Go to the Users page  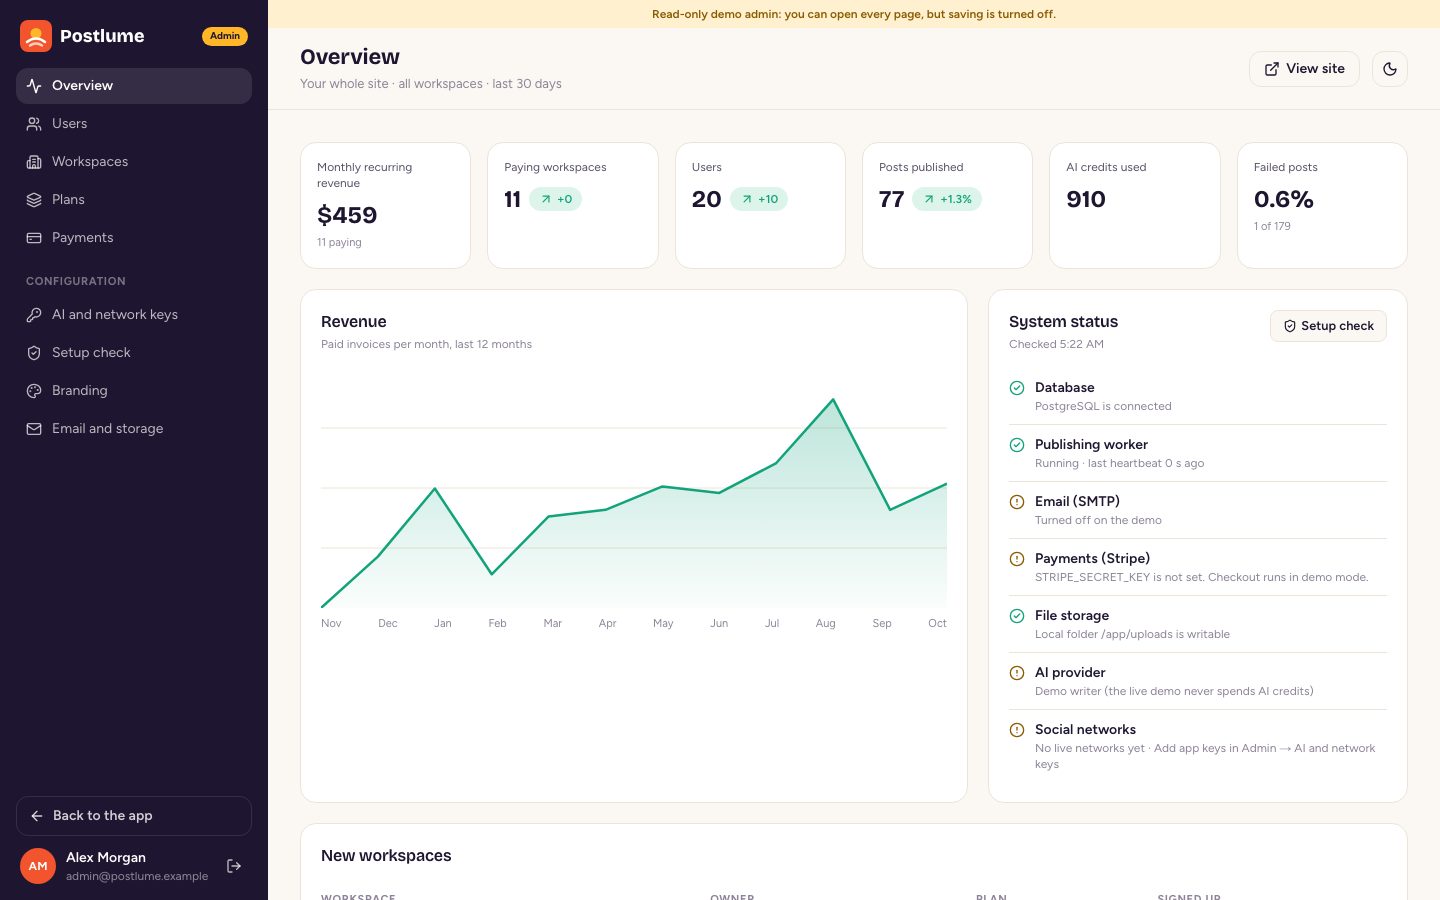tap(134, 124)
